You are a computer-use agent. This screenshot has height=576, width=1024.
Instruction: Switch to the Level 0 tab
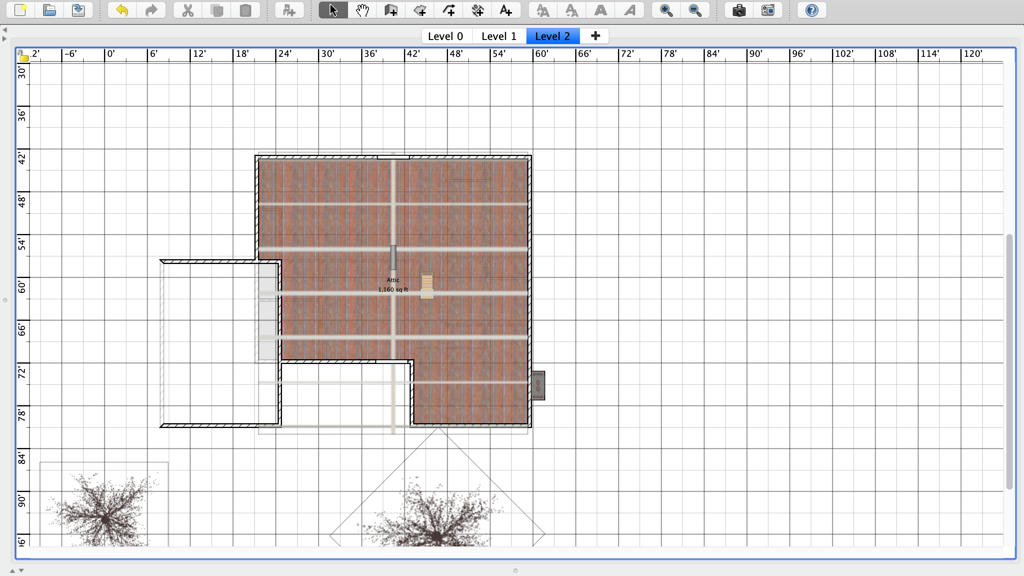(445, 37)
